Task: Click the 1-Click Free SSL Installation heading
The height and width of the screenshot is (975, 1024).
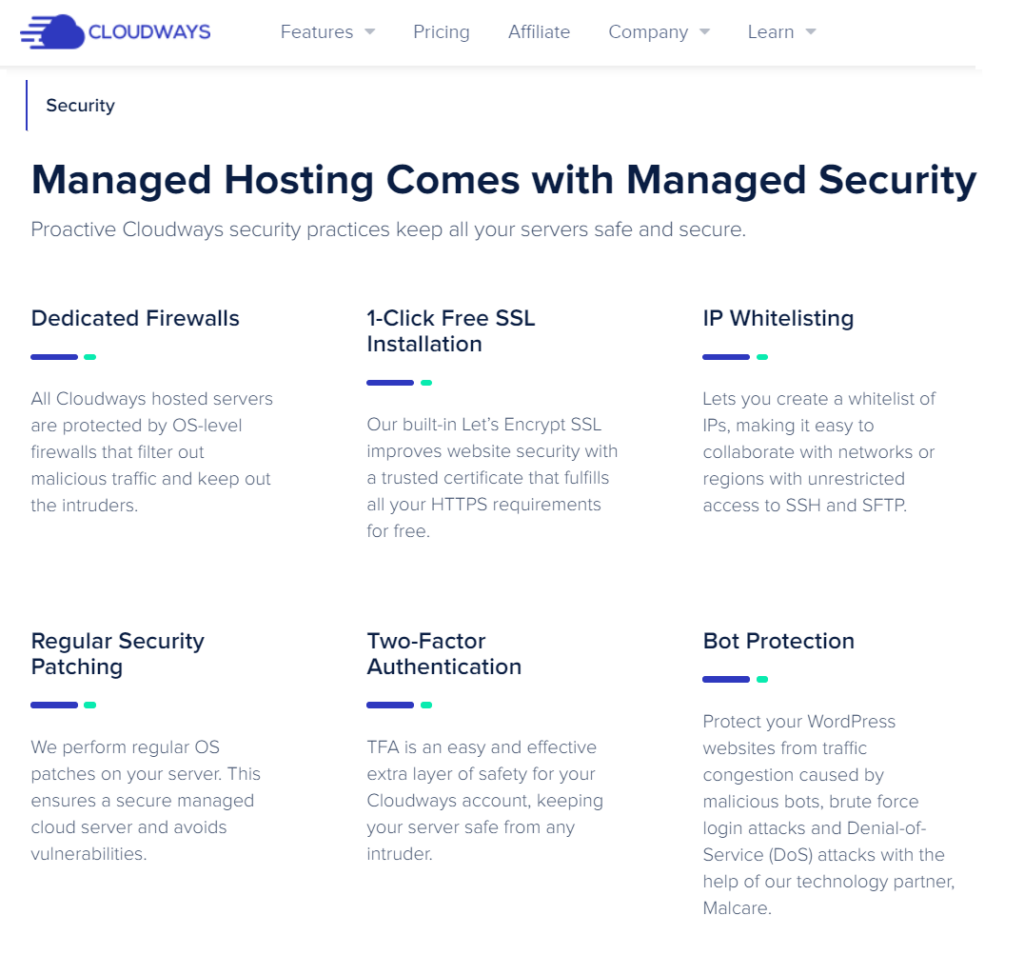Action: pos(451,331)
